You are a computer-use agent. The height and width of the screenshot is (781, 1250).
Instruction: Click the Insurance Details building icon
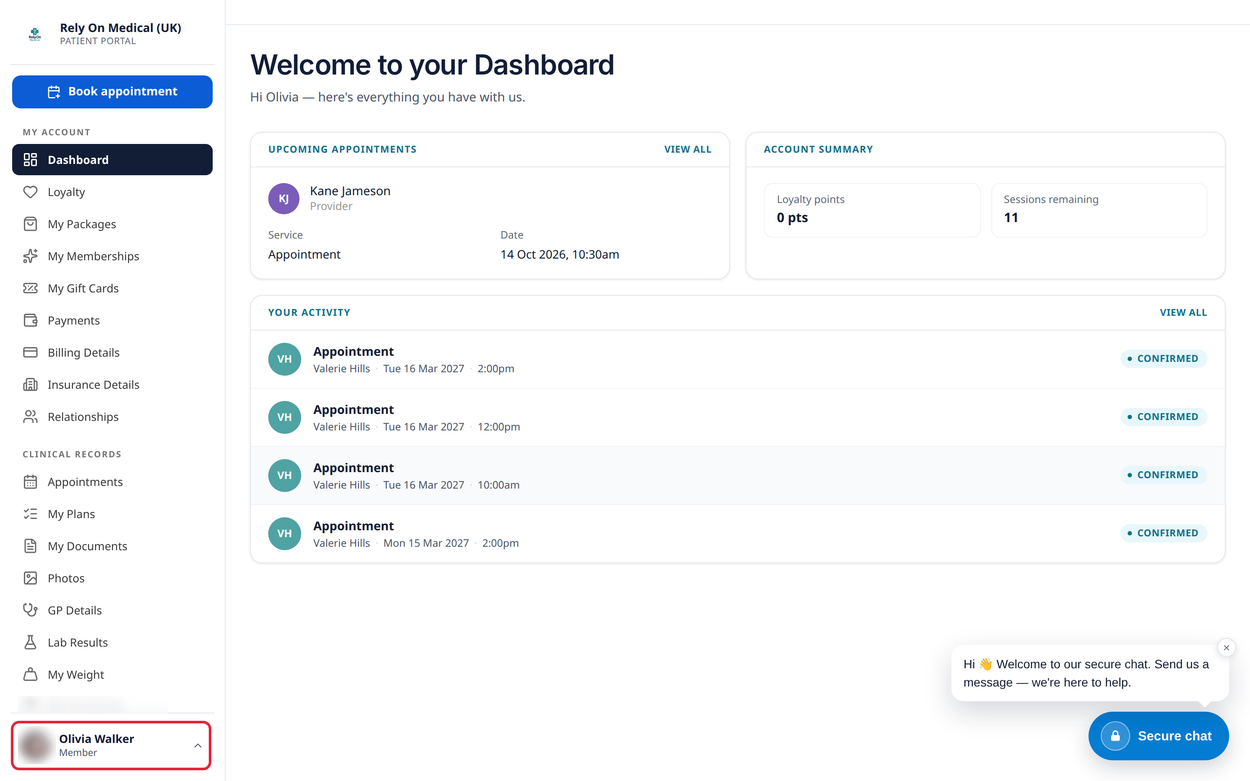click(x=30, y=384)
